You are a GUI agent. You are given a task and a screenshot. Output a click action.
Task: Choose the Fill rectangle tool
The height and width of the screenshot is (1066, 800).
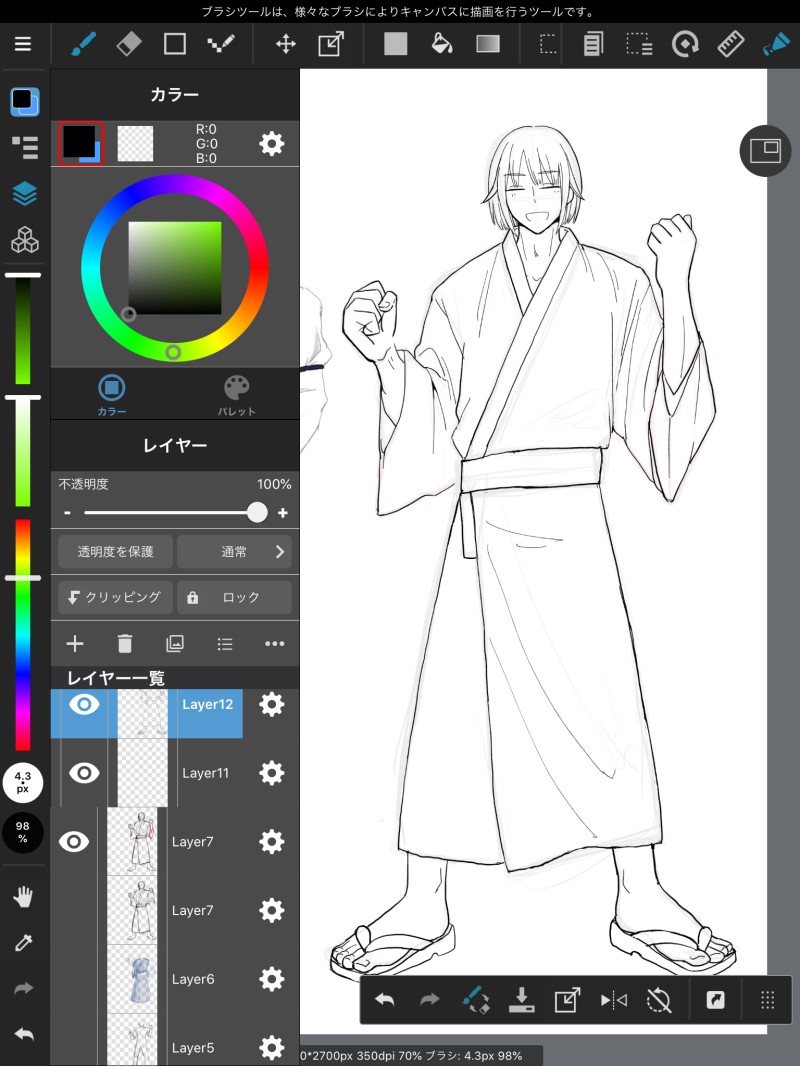pyautogui.click(x=396, y=44)
